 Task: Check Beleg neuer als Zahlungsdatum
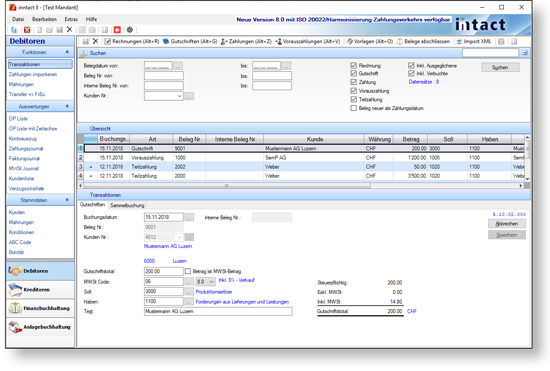point(354,108)
